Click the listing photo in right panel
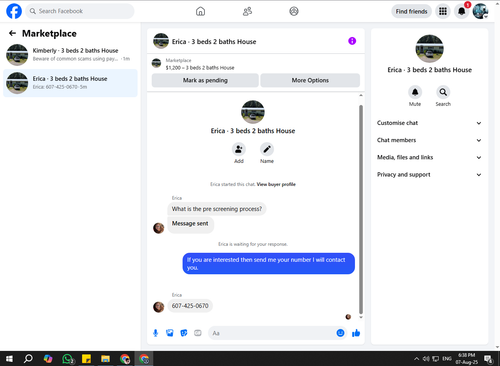The width and height of the screenshot is (500, 366). (x=429, y=49)
